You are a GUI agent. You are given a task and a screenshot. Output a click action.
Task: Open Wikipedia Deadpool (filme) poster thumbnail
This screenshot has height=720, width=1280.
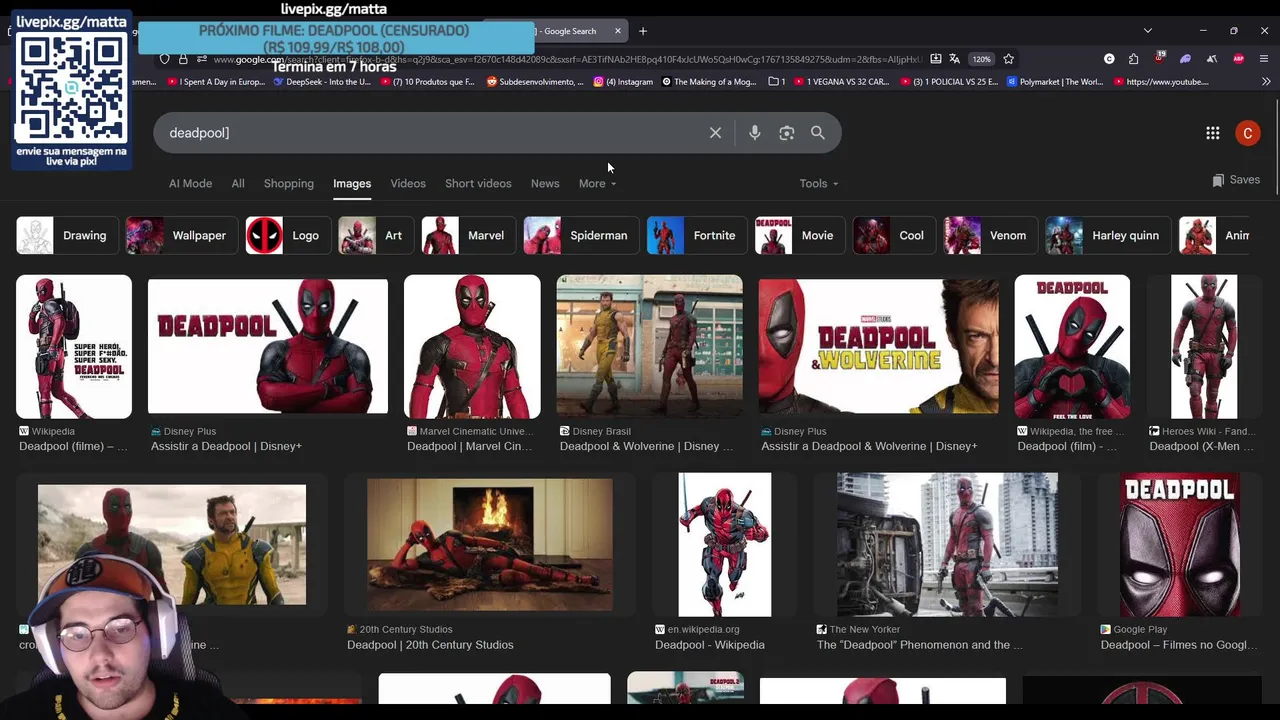pyautogui.click(x=74, y=347)
